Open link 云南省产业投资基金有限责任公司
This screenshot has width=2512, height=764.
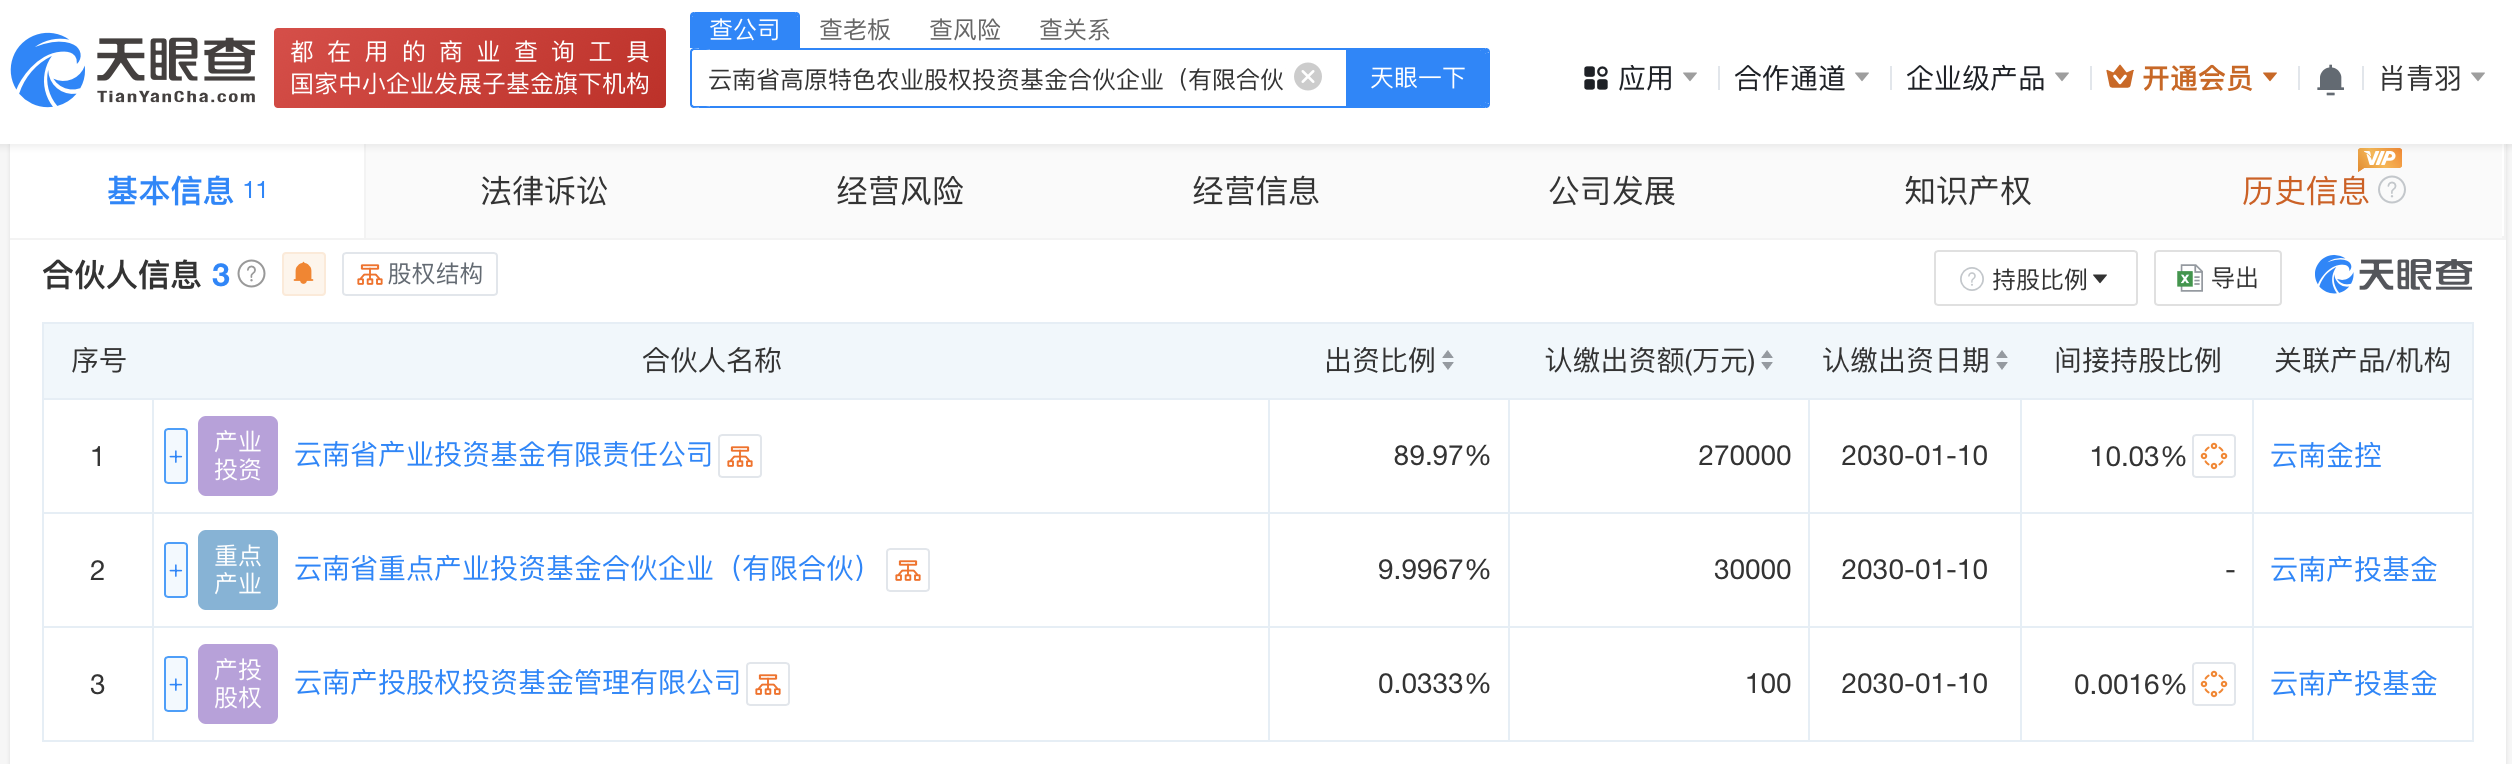point(503,455)
